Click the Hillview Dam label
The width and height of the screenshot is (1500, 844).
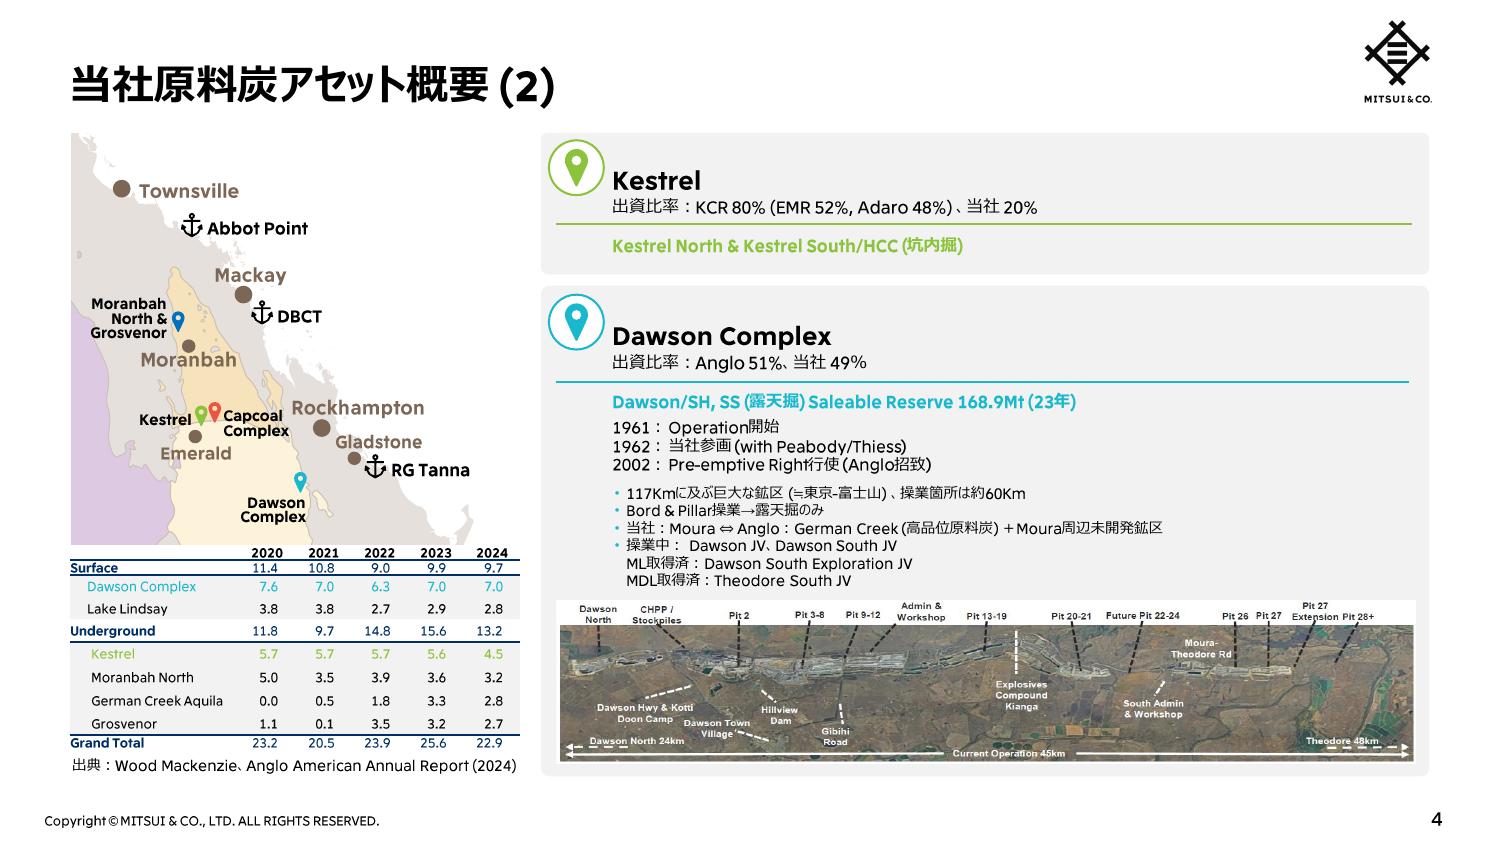click(x=780, y=715)
